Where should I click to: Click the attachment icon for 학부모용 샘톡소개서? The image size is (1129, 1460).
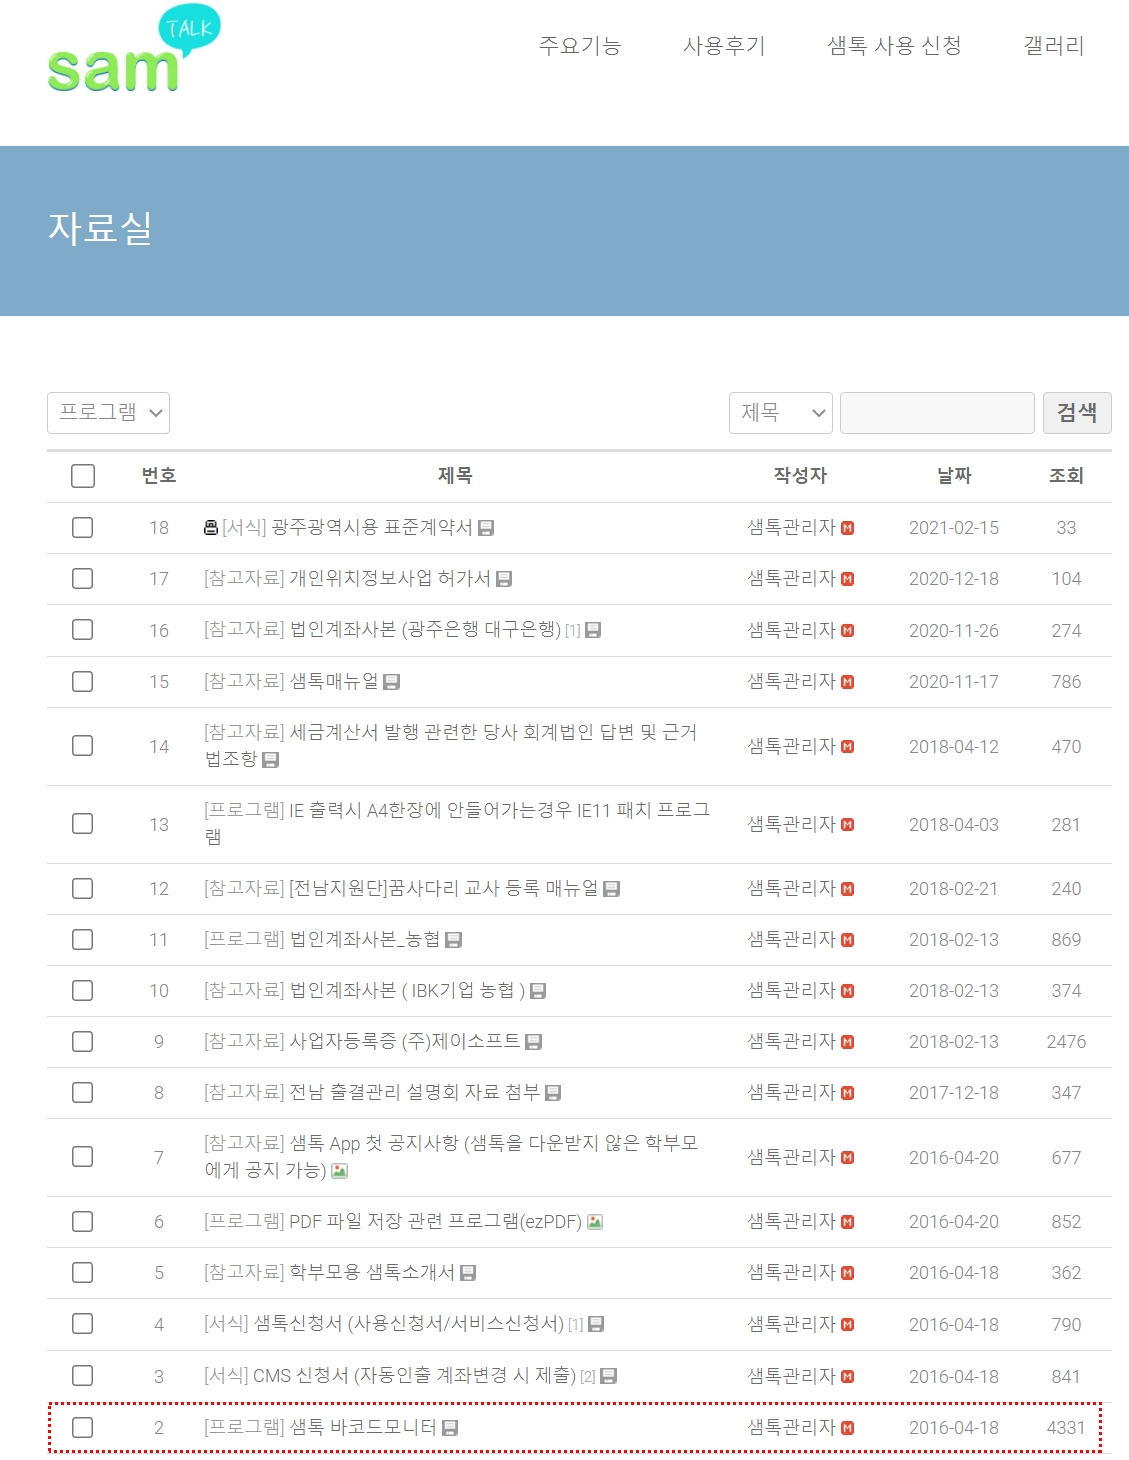(x=468, y=1273)
